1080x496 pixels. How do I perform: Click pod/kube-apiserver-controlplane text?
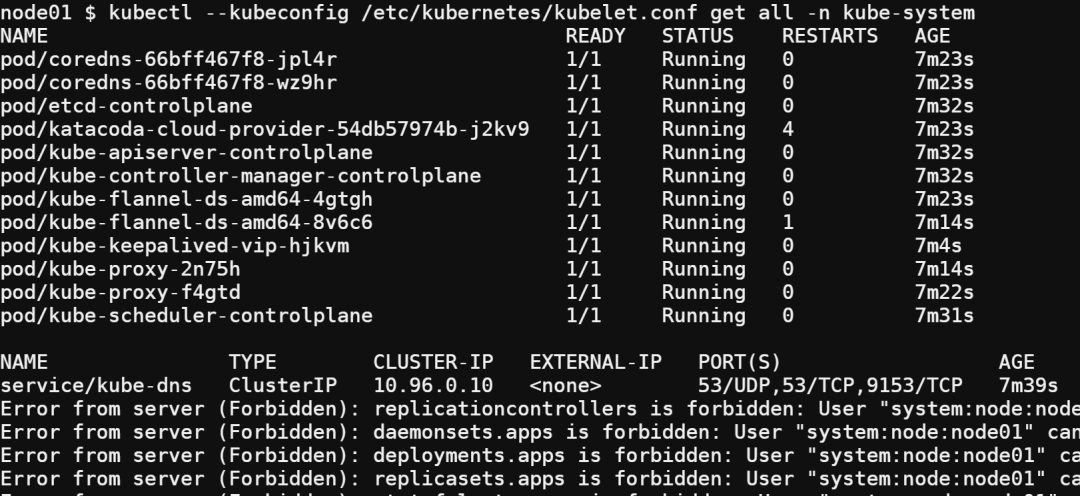187,152
